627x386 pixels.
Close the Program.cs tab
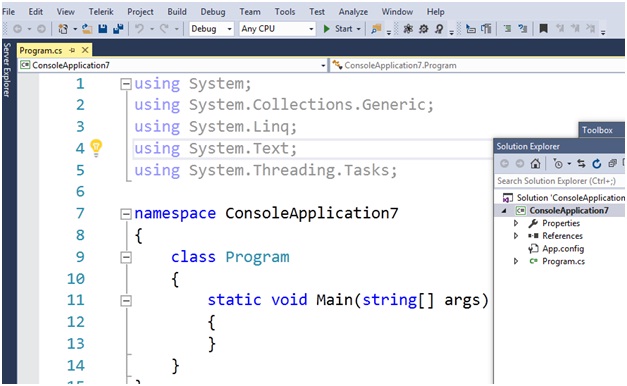click(x=85, y=50)
